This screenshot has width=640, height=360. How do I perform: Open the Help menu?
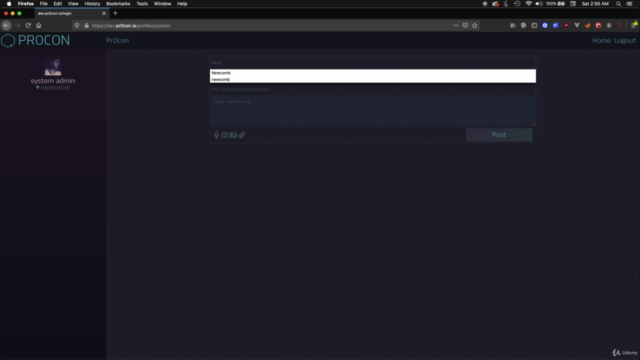click(182, 4)
